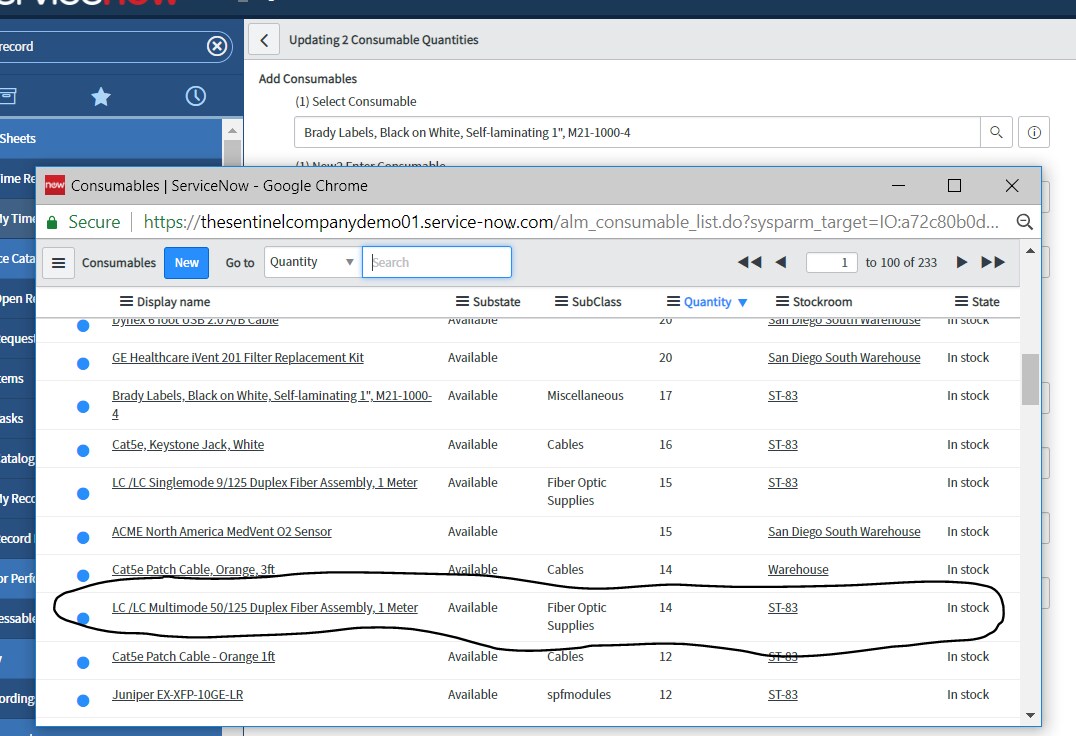Click the popup window vertical scrollbar thumb

1030,379
